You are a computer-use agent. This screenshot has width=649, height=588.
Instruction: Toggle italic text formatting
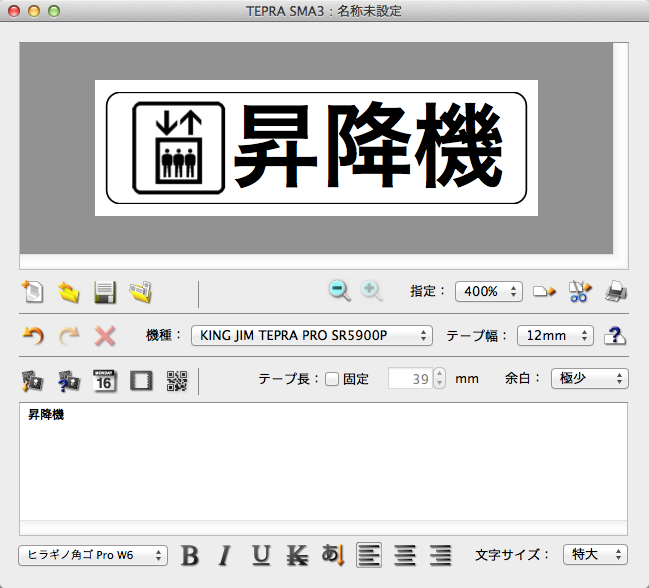225,555
